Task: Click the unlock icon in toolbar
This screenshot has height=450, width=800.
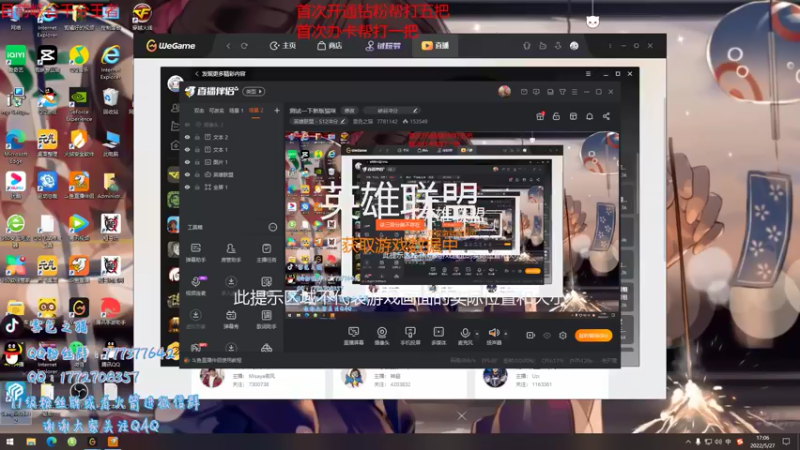Action: [x=556, y=116]
